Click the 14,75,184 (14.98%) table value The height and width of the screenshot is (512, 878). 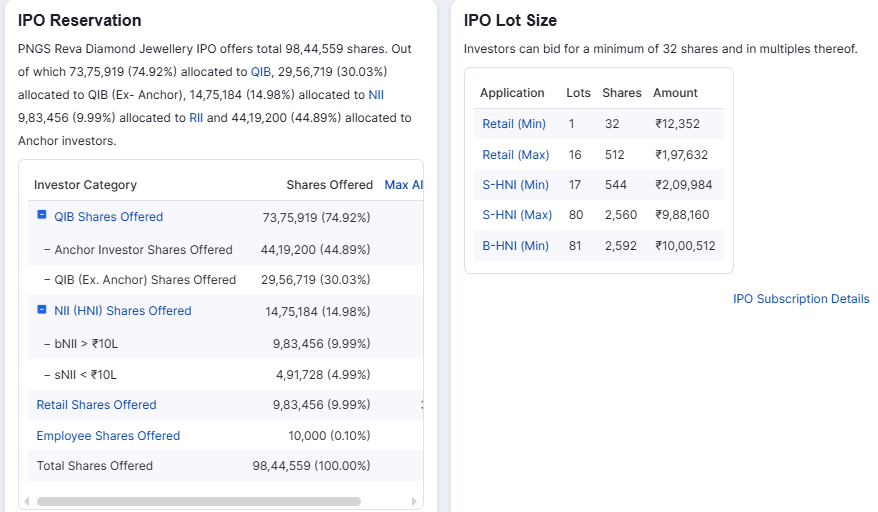[x=317, y=311]
